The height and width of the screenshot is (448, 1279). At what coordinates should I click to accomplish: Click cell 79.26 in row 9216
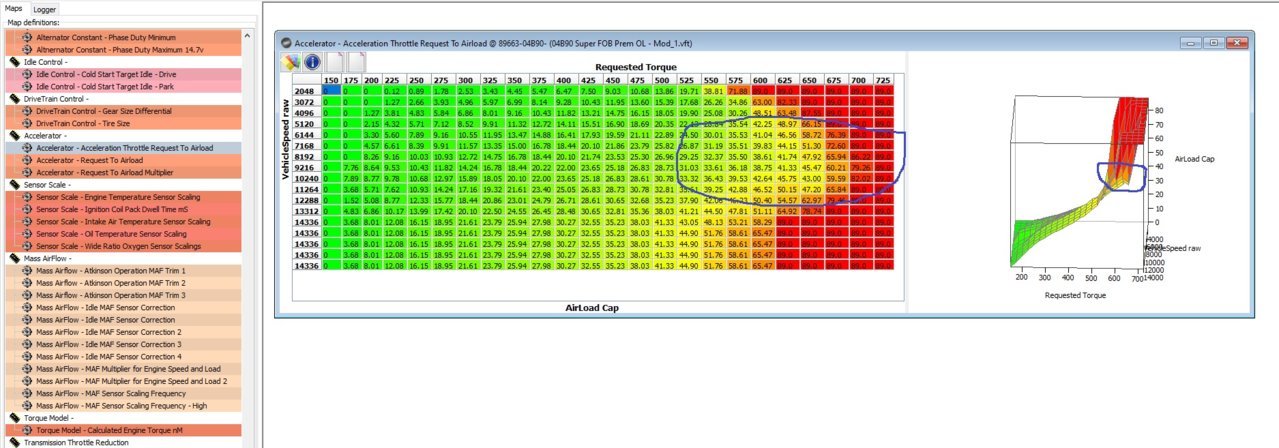(860, 168)
